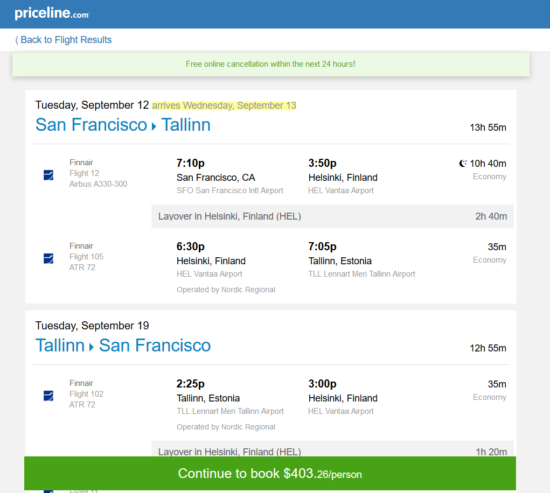This screenshot has height=493, width=550.
Task: Click the 7:10p San Francisco departure time
Action: [x=190, y=163]
